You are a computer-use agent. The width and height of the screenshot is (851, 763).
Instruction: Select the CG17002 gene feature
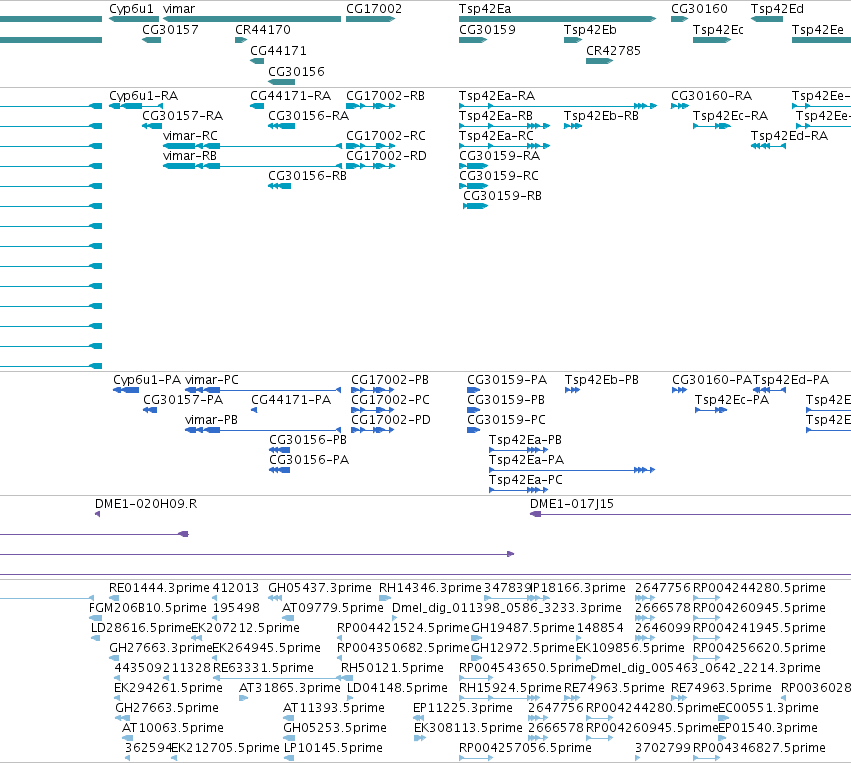point(370,19)
